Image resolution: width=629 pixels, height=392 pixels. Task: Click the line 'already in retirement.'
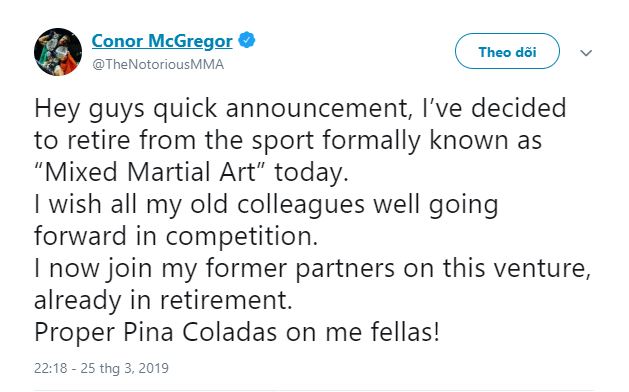coord(163,300)
